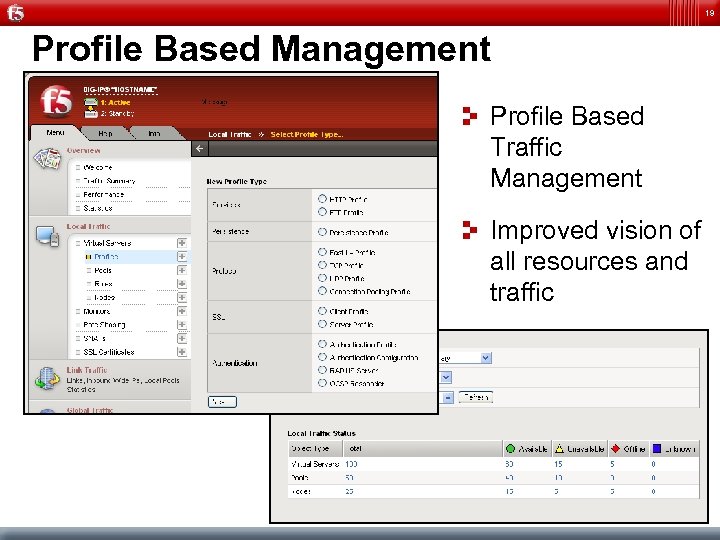
Task: Select the FTP Profile radio button
Action: point(322,212)
